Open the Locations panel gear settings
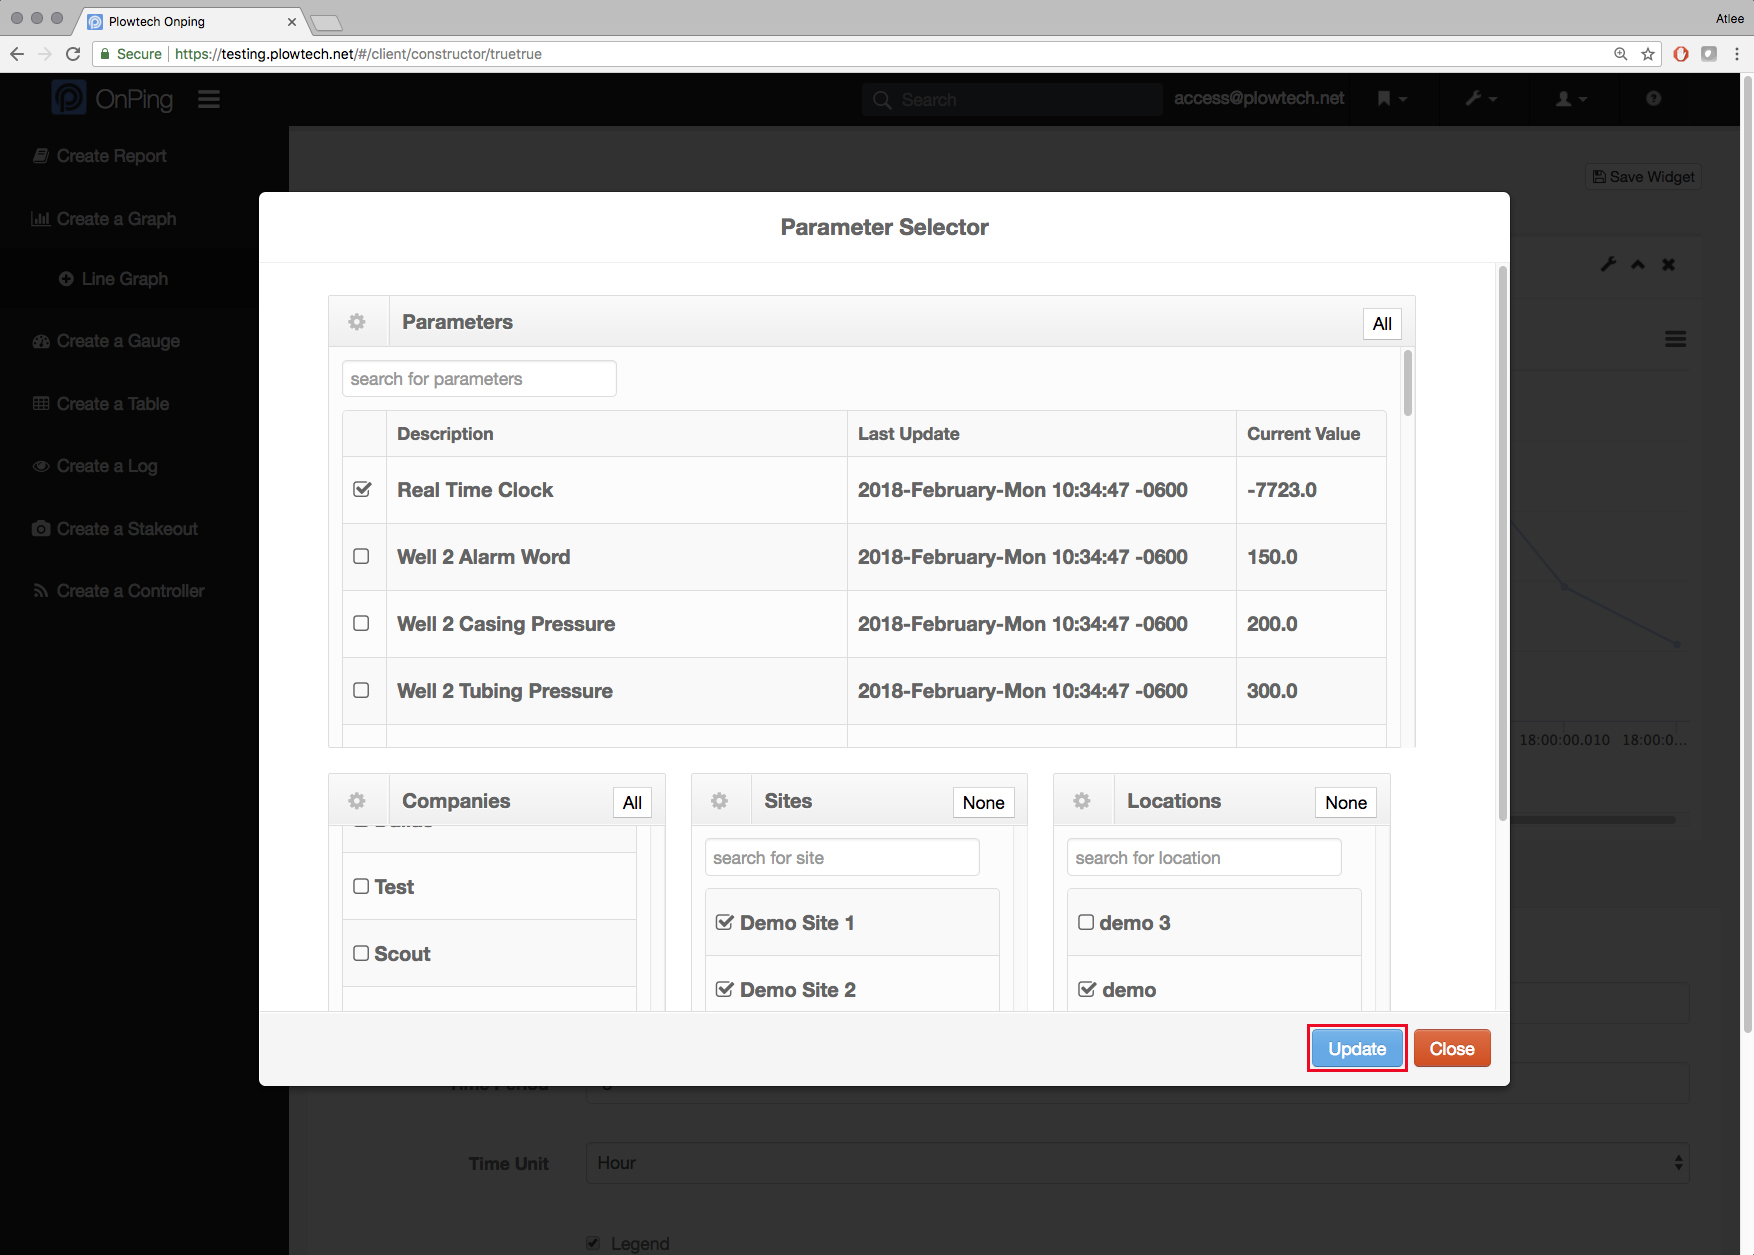The image size is (1754, 1255). [x=1082, y=801]
